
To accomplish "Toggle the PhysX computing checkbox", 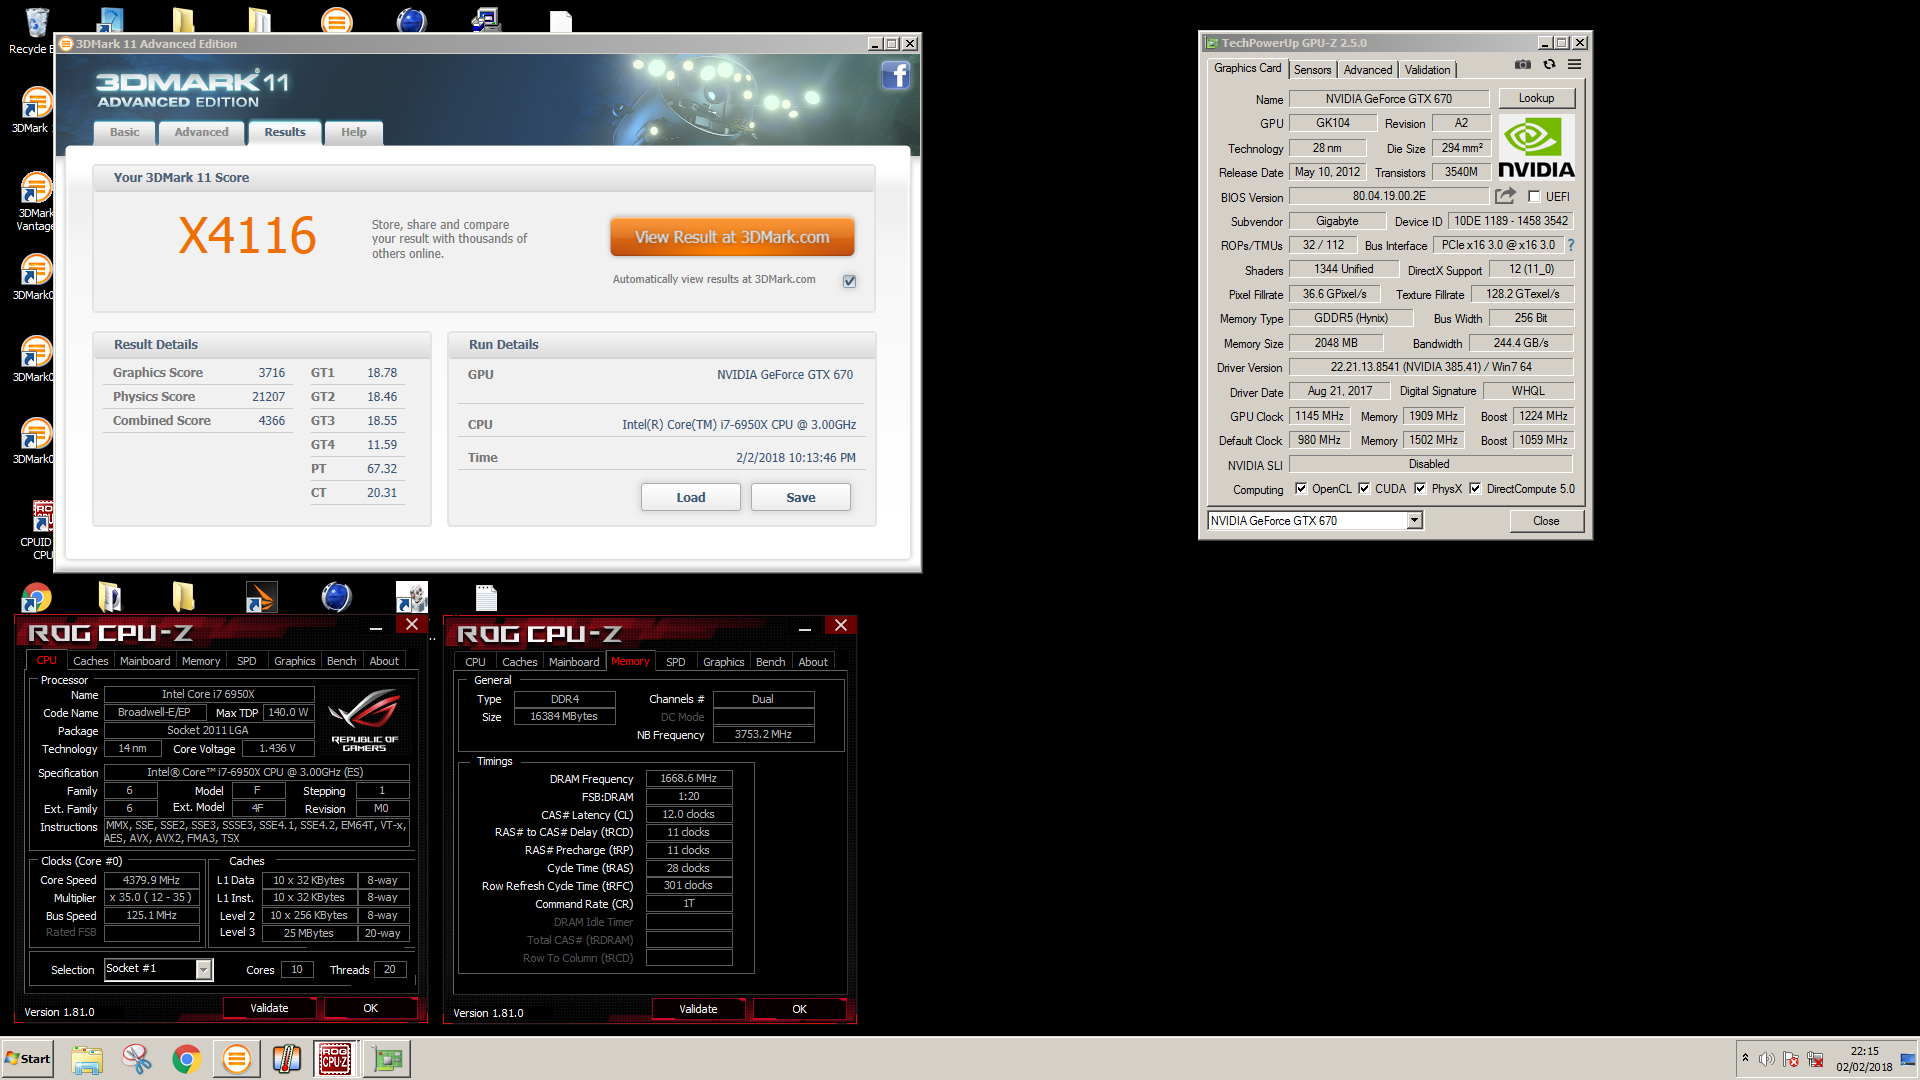I will [1420, 489].
